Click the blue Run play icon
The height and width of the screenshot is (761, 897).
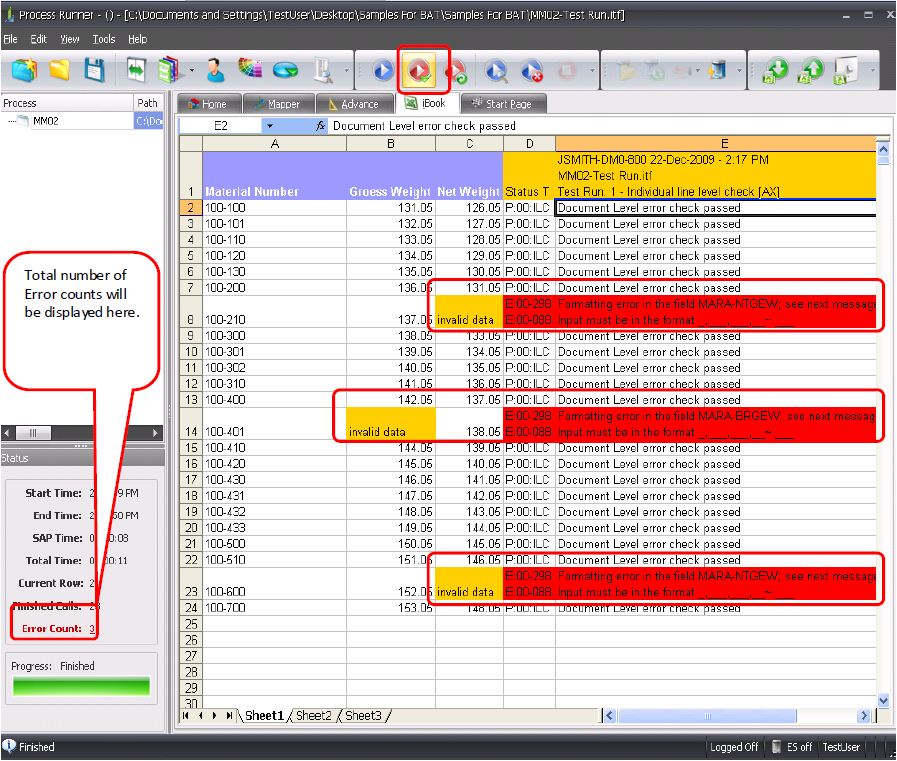(383, 70)
